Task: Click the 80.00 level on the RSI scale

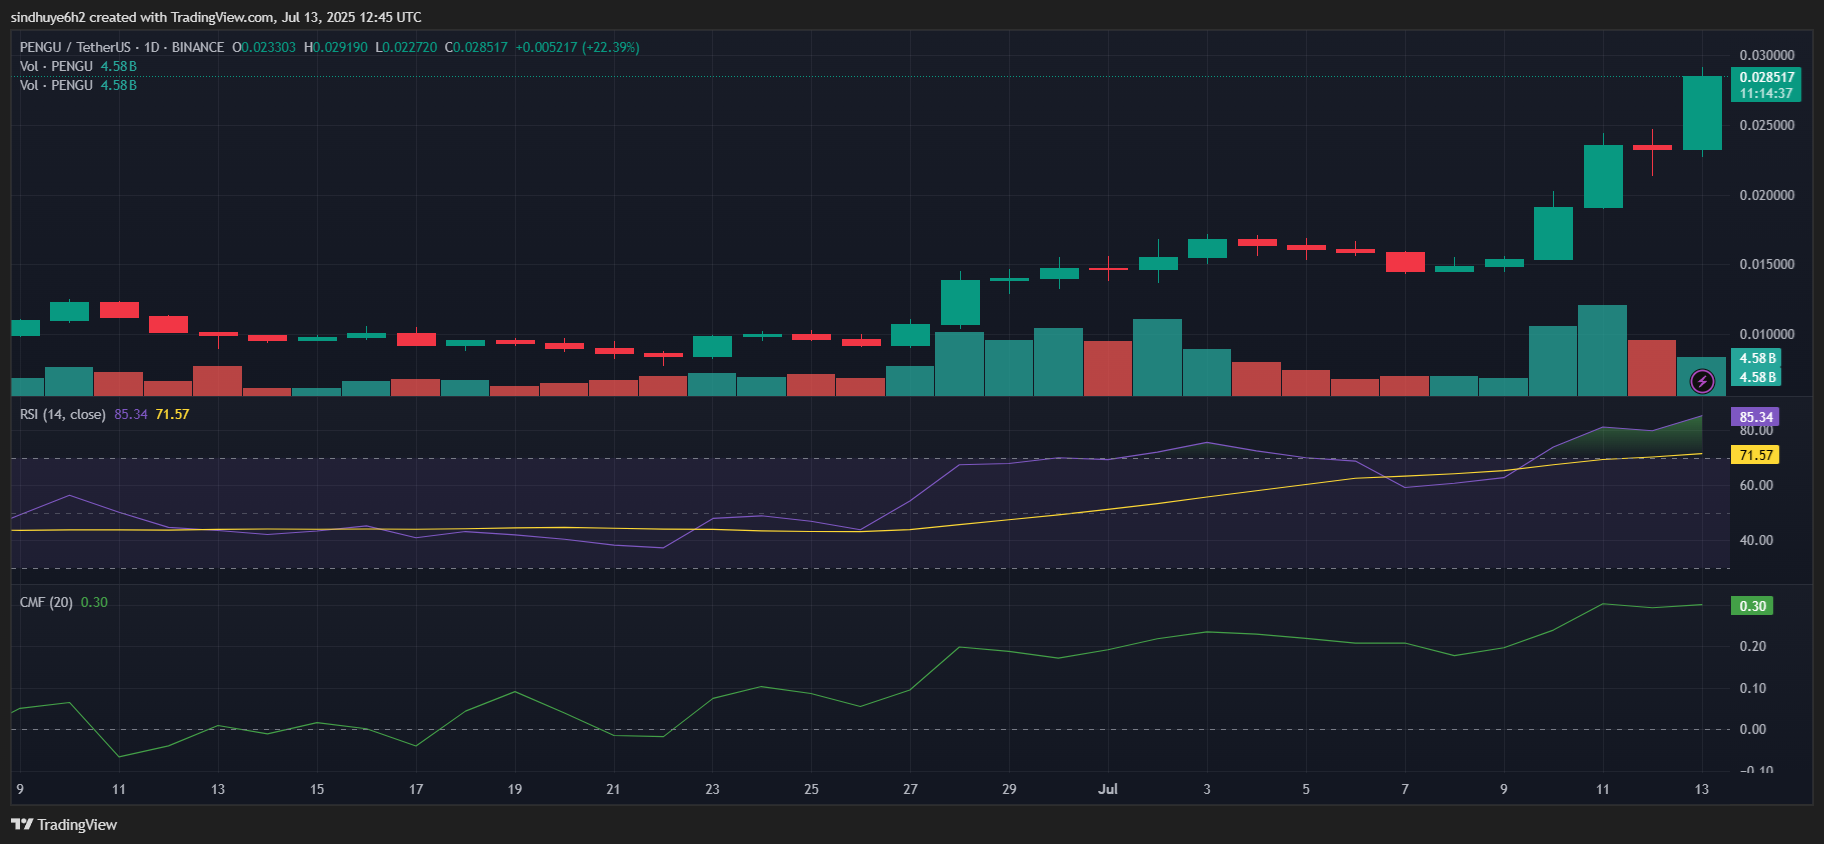Action: (x=1756, y=431)
